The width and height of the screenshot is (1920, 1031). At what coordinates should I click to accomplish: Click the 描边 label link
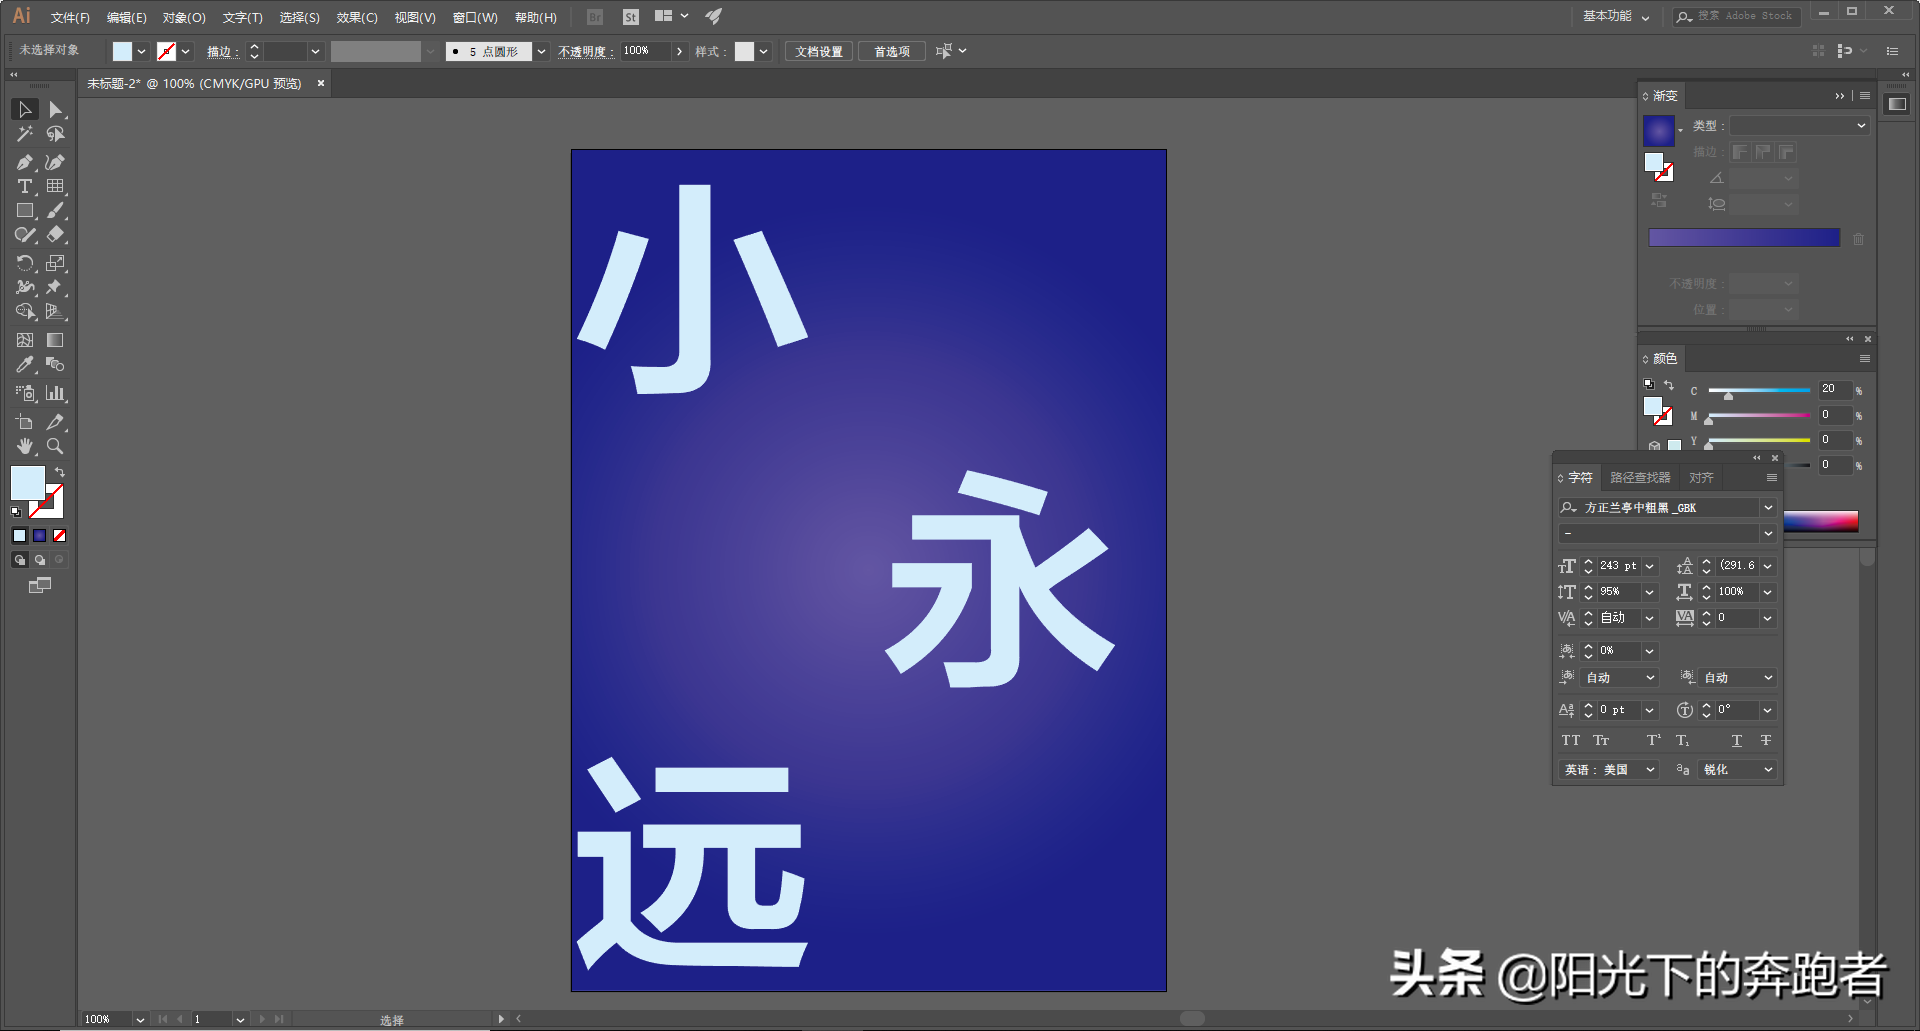click(222, 52)
